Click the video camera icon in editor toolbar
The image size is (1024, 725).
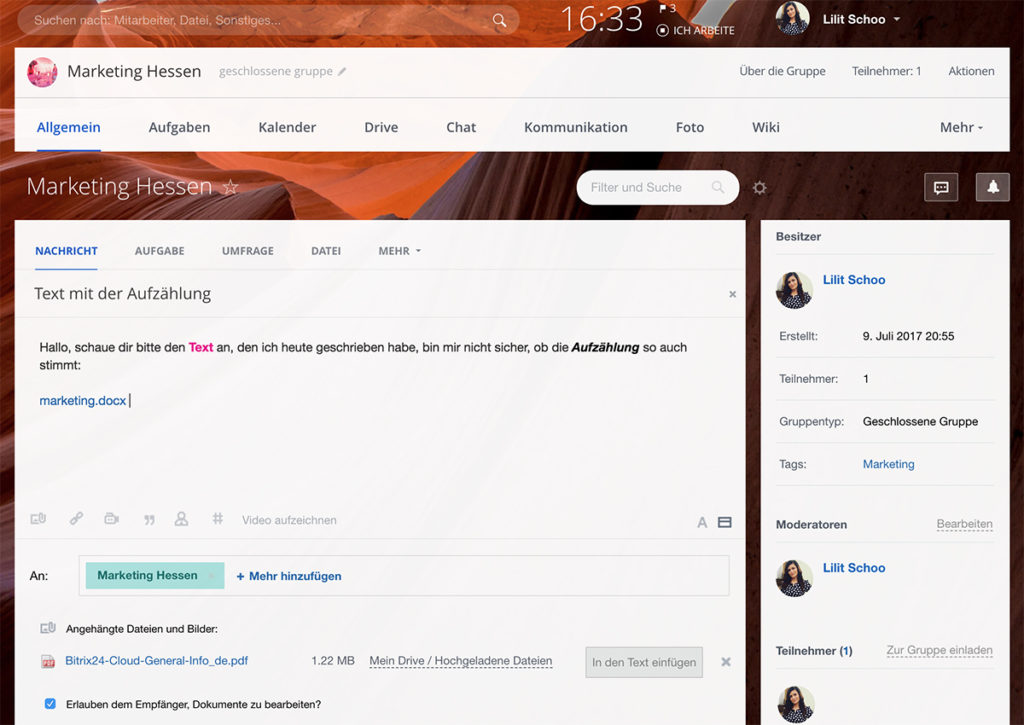(112, 519)
